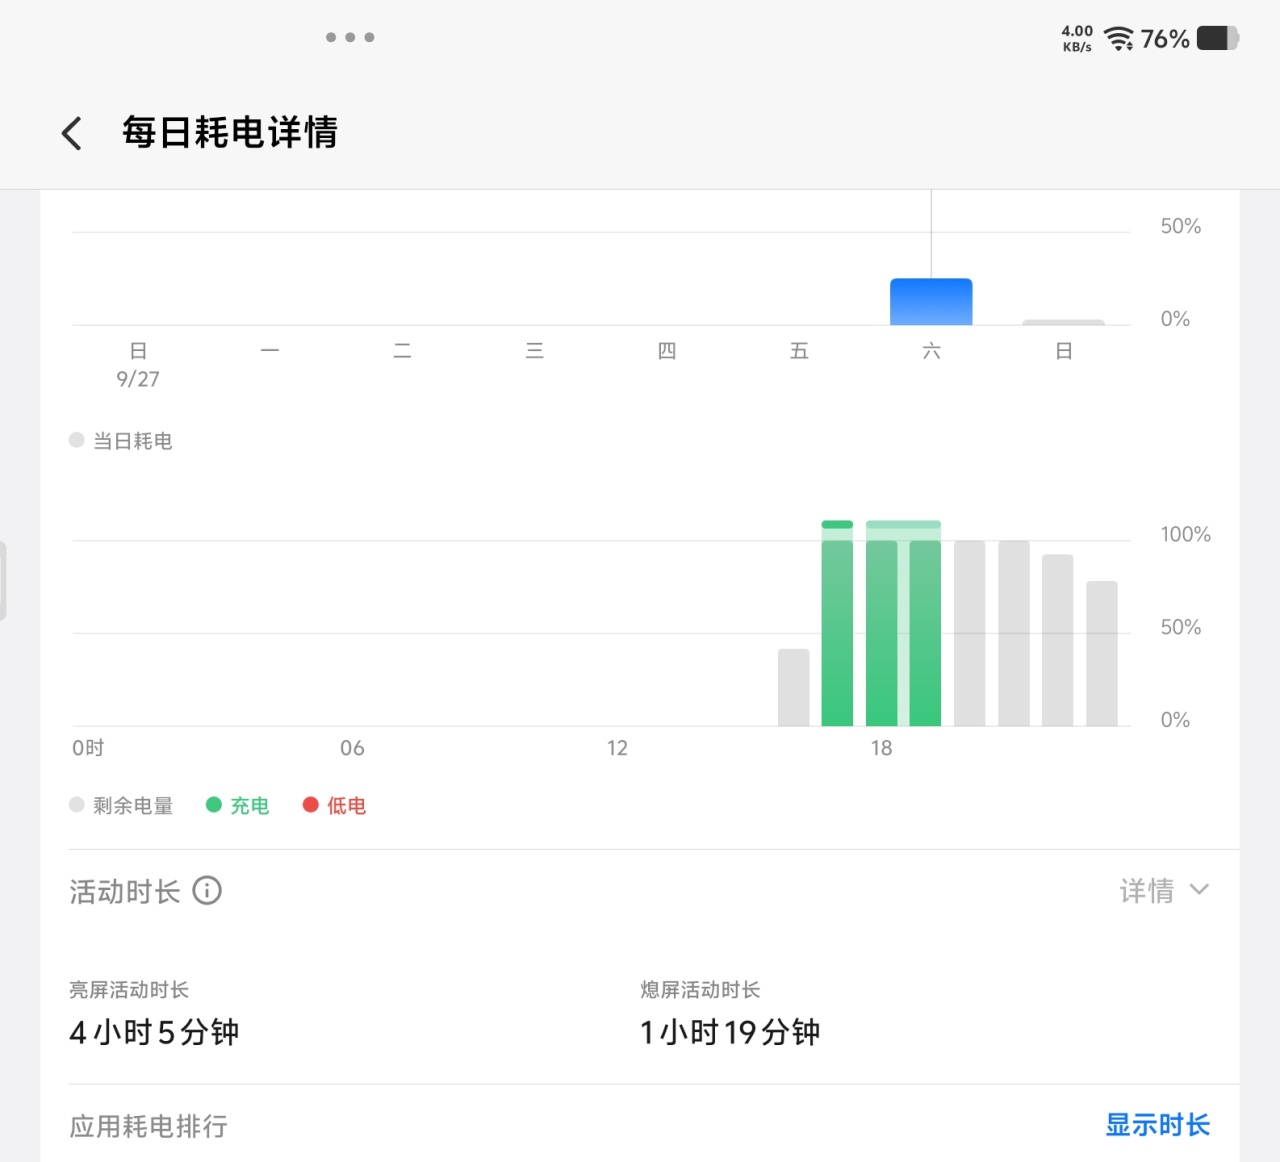Tap the 活动时长 section heading
Viewport: 1280px width, 1162px height.
tap(125, 891)
